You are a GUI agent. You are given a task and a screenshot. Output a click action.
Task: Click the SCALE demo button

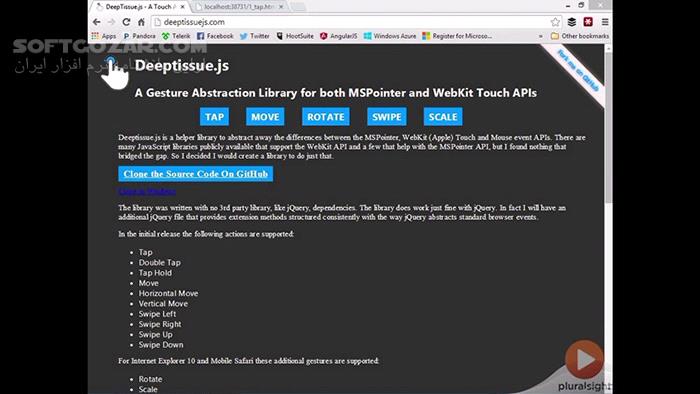coord(443,117)
